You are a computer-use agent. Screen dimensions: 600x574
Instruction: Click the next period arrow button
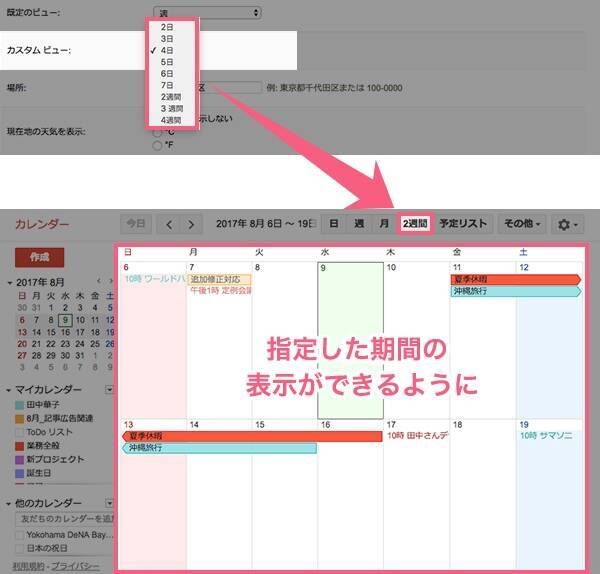[191, 224]
